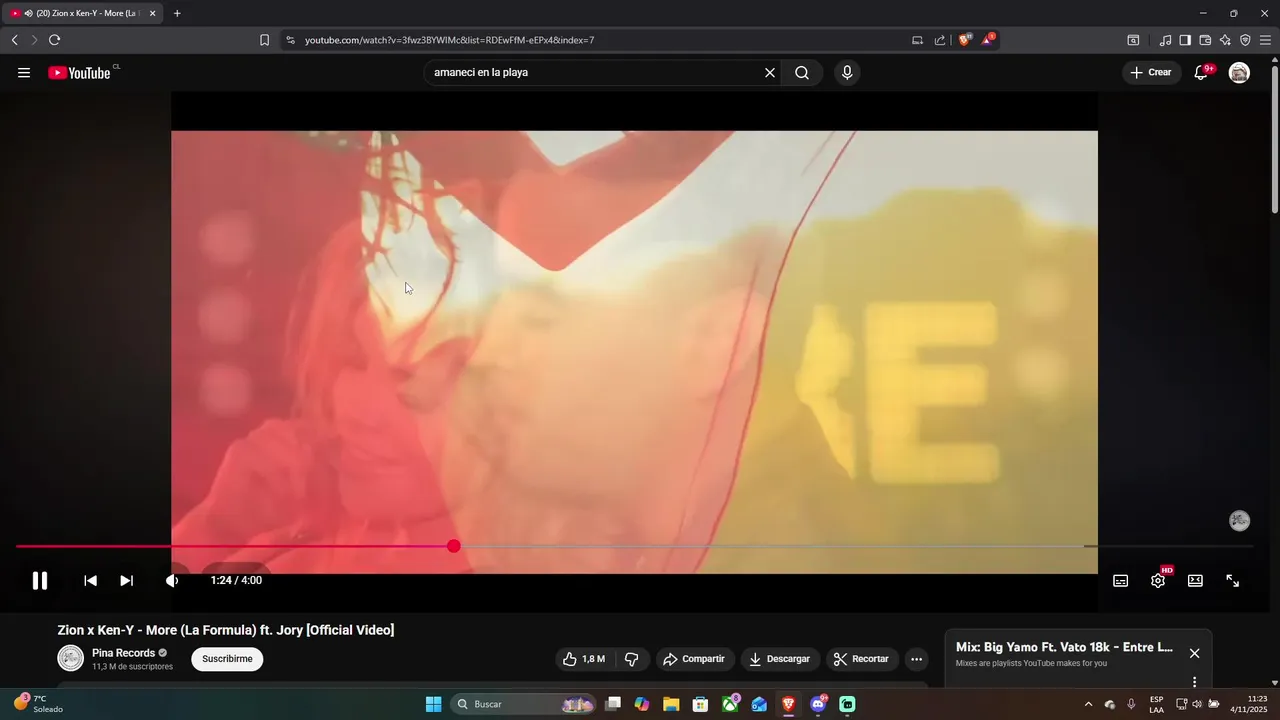Clip the video with Recortar
The width and height of the screenshot is (1280, 720).
point(862,659)
